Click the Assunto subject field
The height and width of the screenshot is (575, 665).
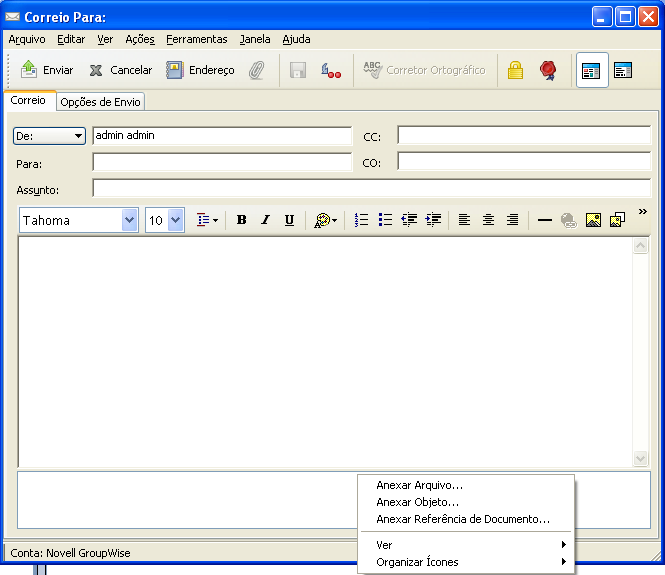pyautogui.click(x=370, y=188)
